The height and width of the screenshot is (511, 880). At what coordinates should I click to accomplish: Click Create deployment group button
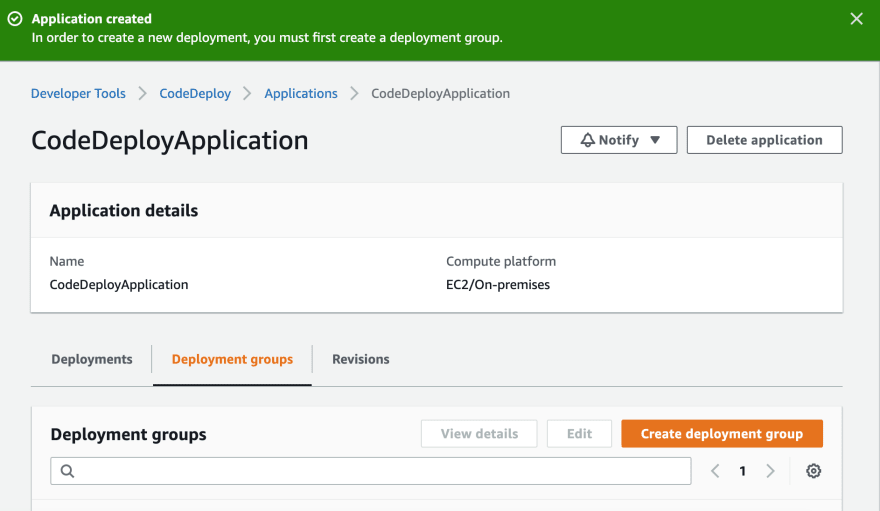[722, 434]
